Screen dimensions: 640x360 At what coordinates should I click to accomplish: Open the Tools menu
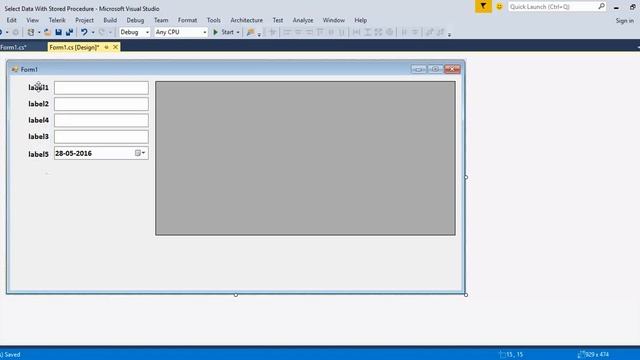213,20
